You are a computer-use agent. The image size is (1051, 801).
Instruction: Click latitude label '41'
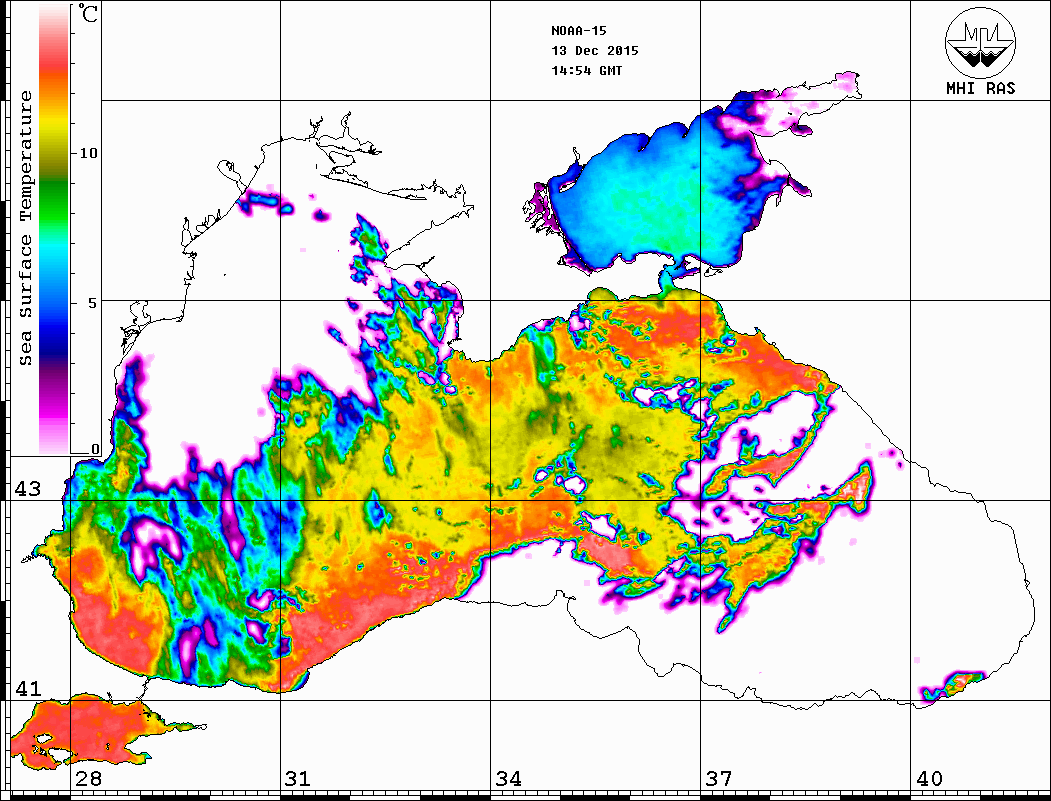[x=28, y=688]
